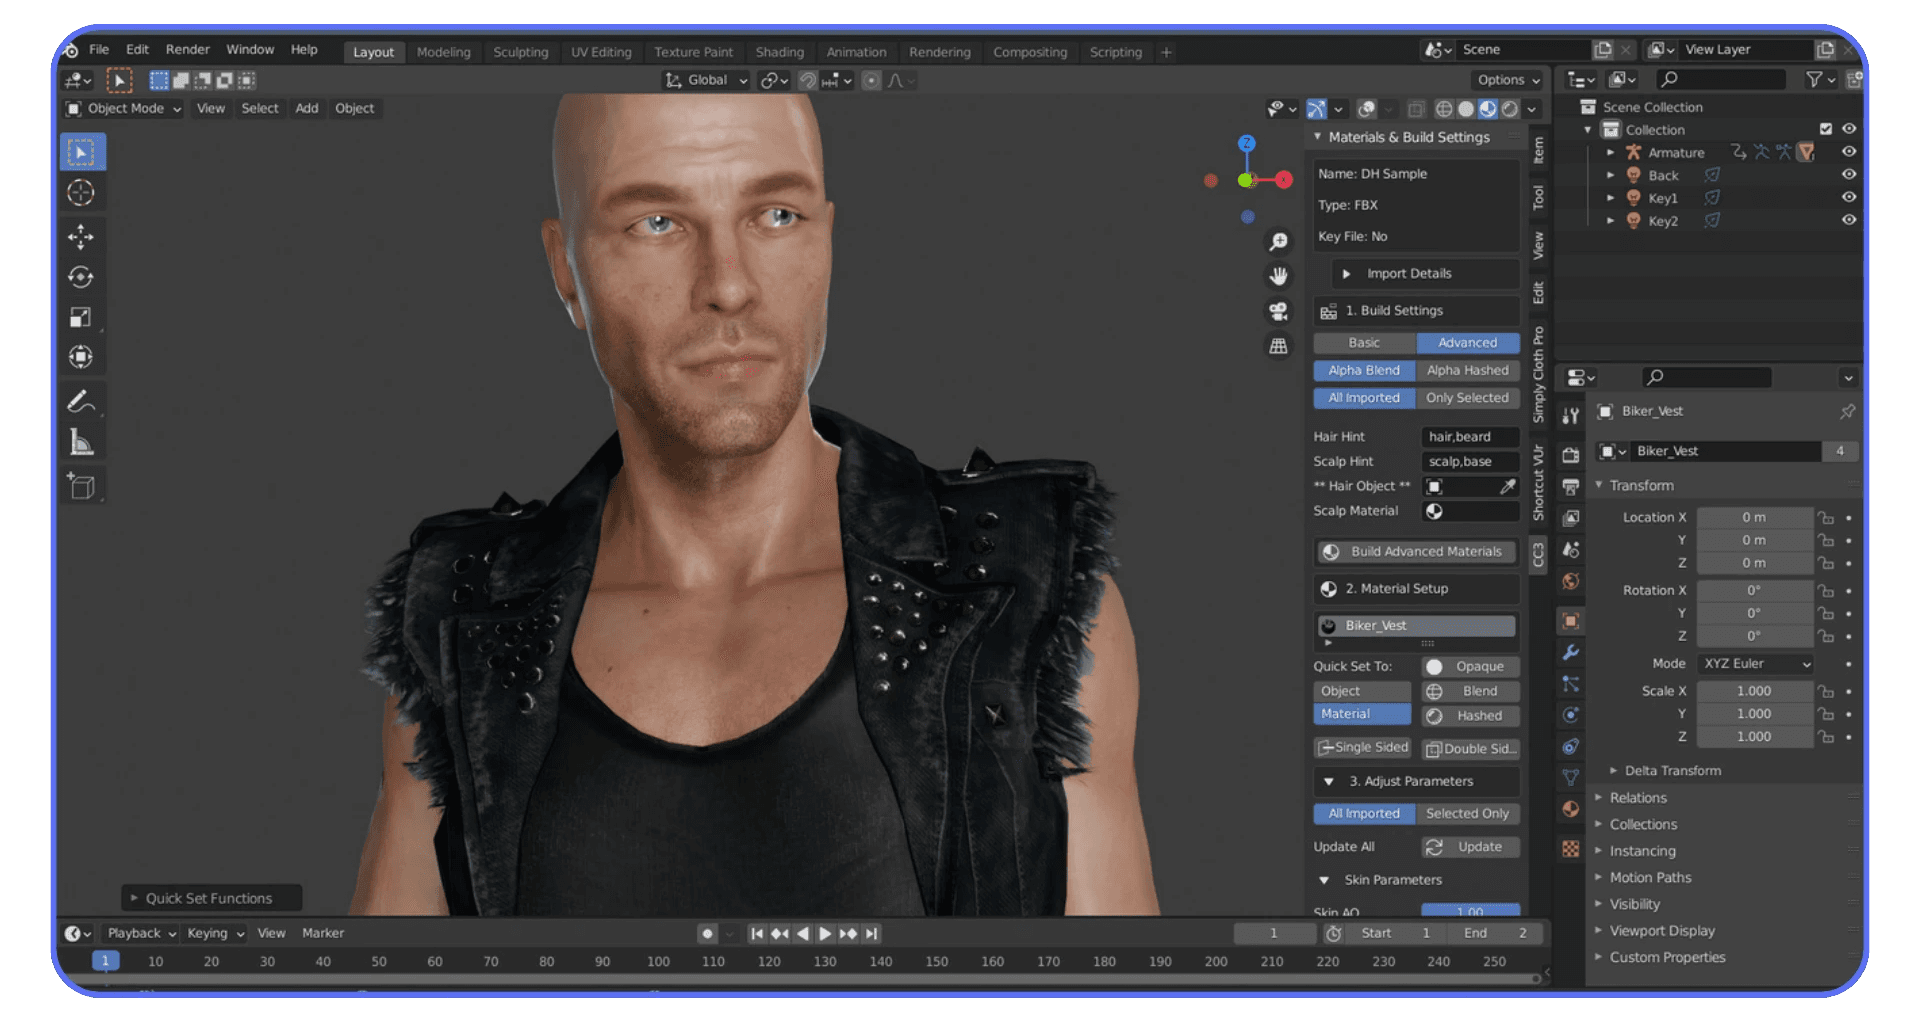Uncheck the Collection checkbox in the outliner
The width and height of the screenshot is (1920, 1022).
(1827, 128)
